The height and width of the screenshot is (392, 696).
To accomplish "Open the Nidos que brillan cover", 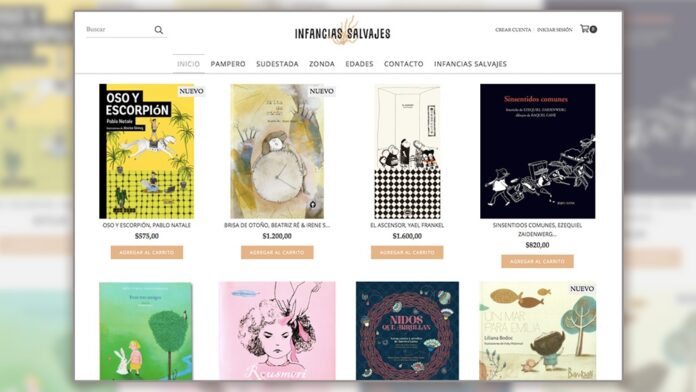I will [x=407, y=331].
